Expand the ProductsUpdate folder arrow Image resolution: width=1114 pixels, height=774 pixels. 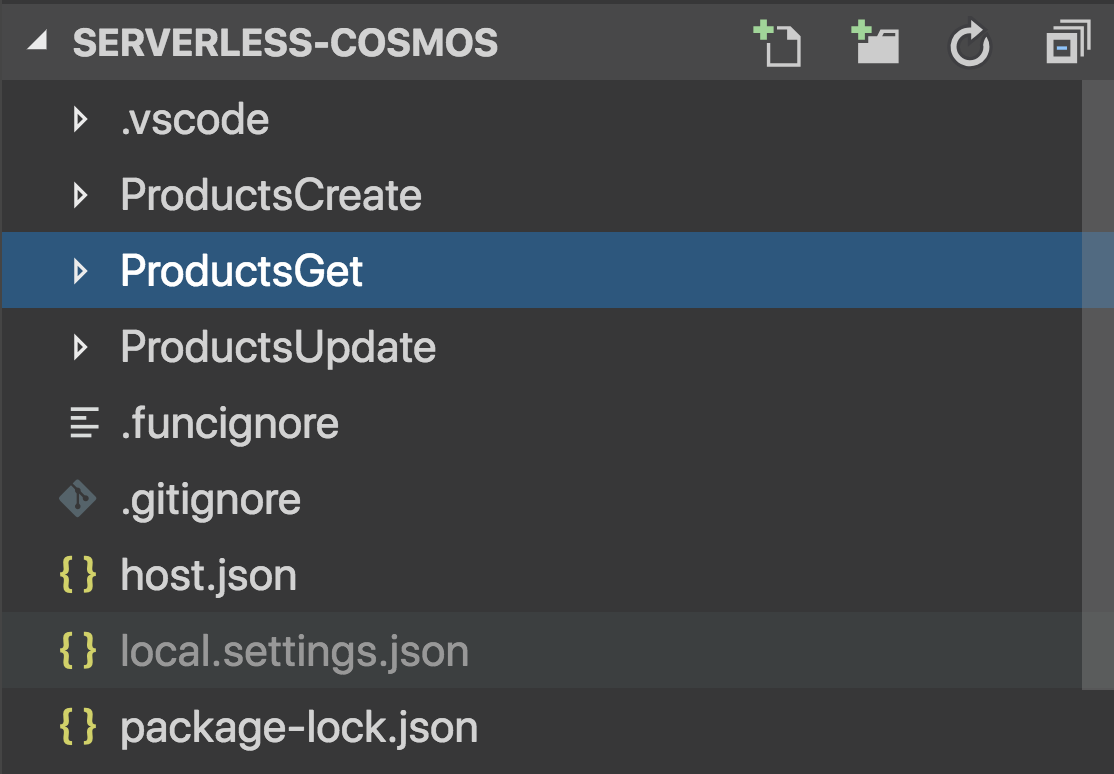pyautogui.click(x=81, y=347)
